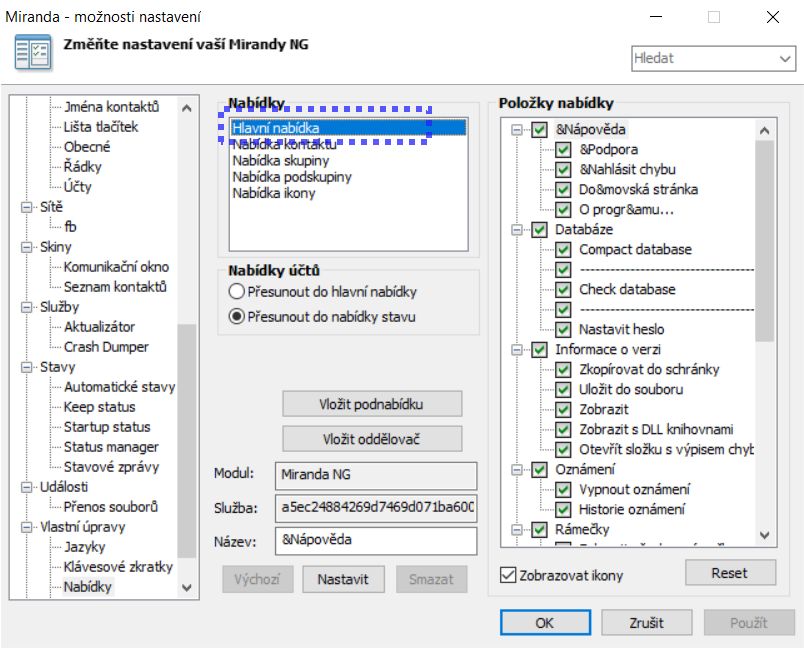Collapse the Databáze menu group

(x=517, y=230)
